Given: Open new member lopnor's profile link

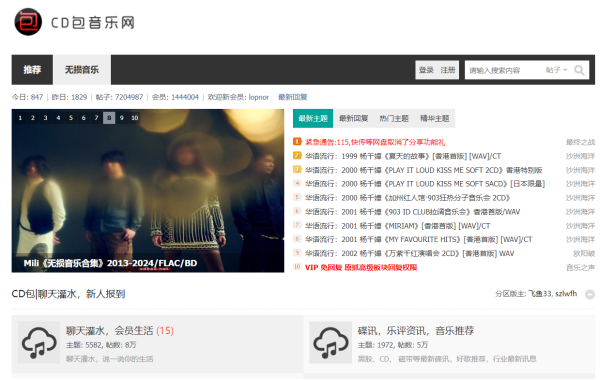Looking at the screenshot, I should (258, 97).
